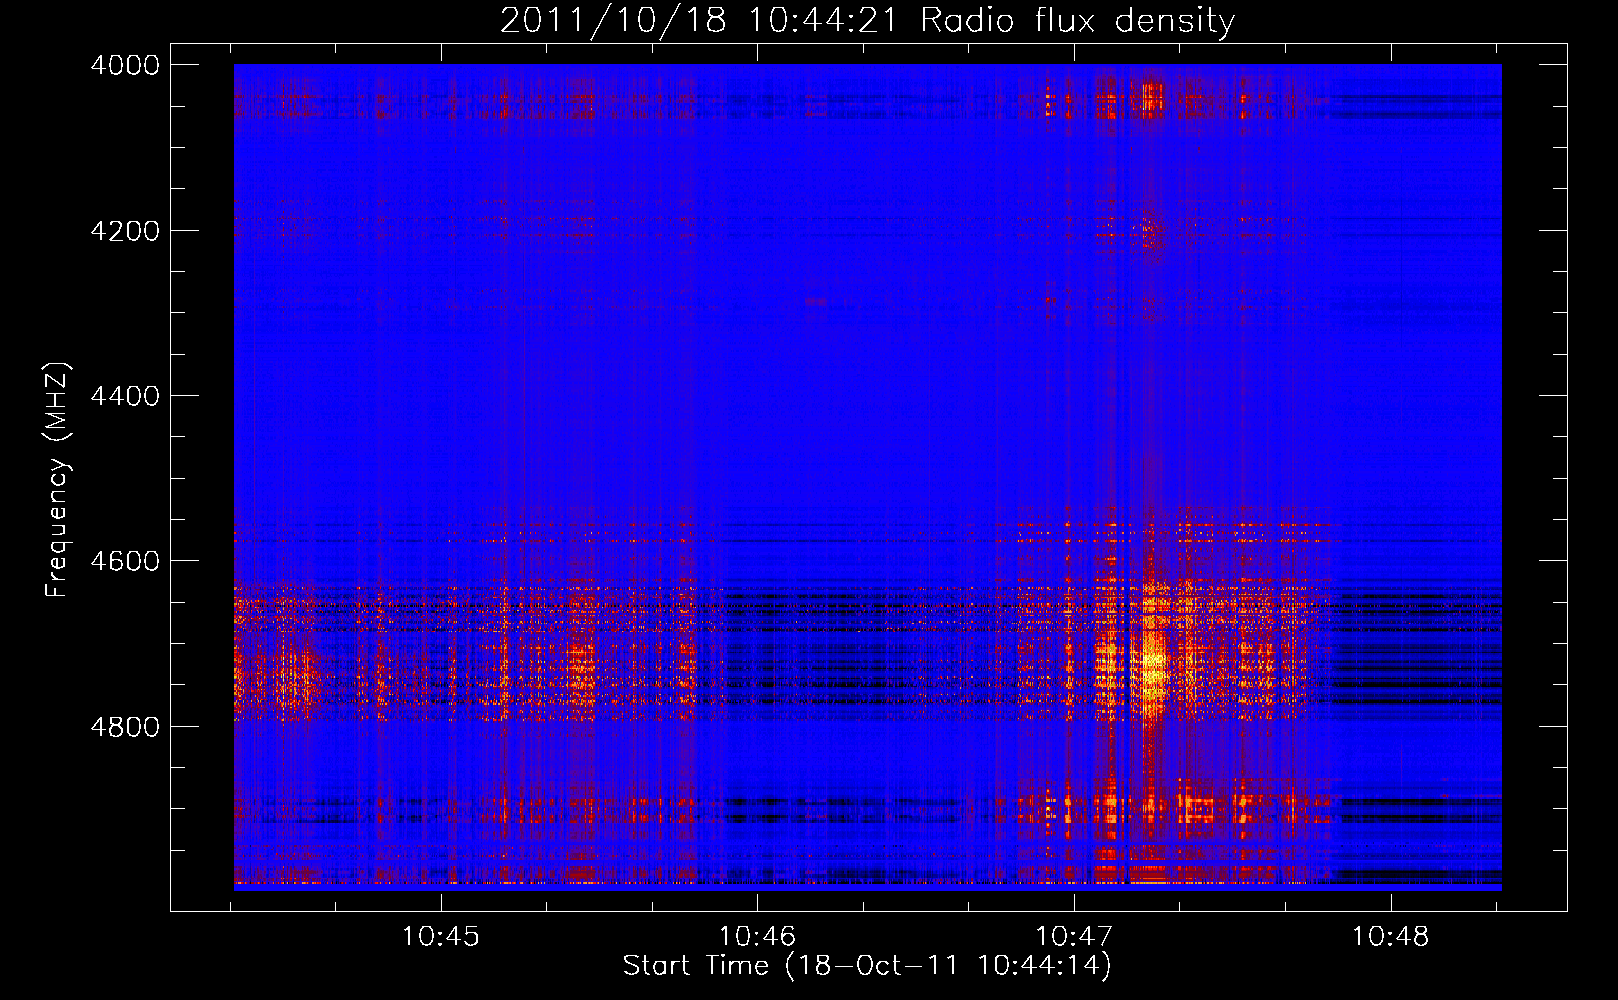The height and width of the screenshot is (1000, 1618).
Task: Select the 4800 frequency tick label
Action: tap(125, 727)
